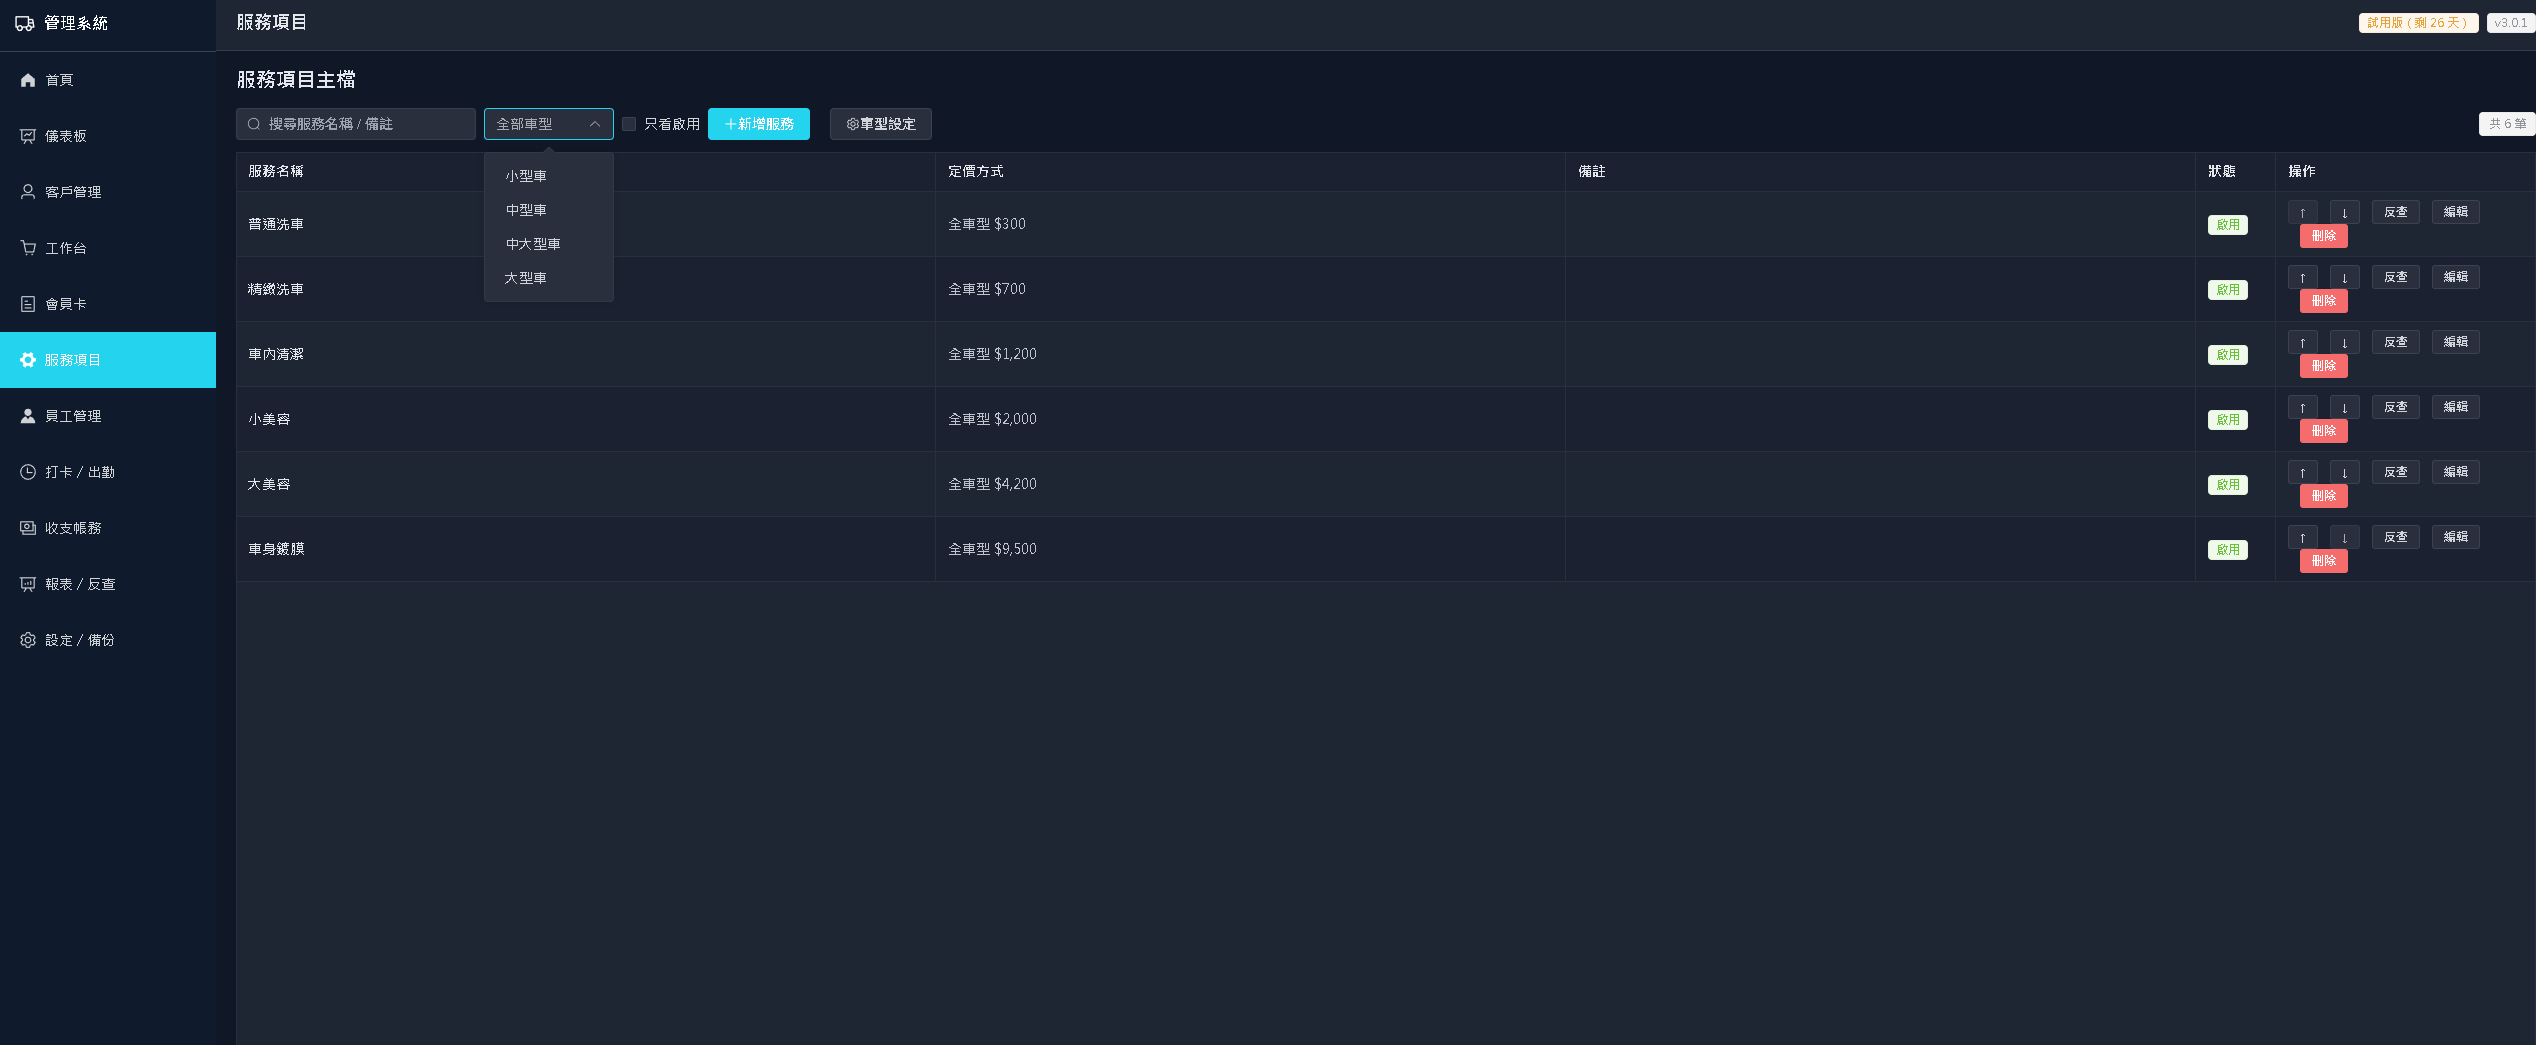Click 反查 for 大美容

click(x=2396, y=472)
